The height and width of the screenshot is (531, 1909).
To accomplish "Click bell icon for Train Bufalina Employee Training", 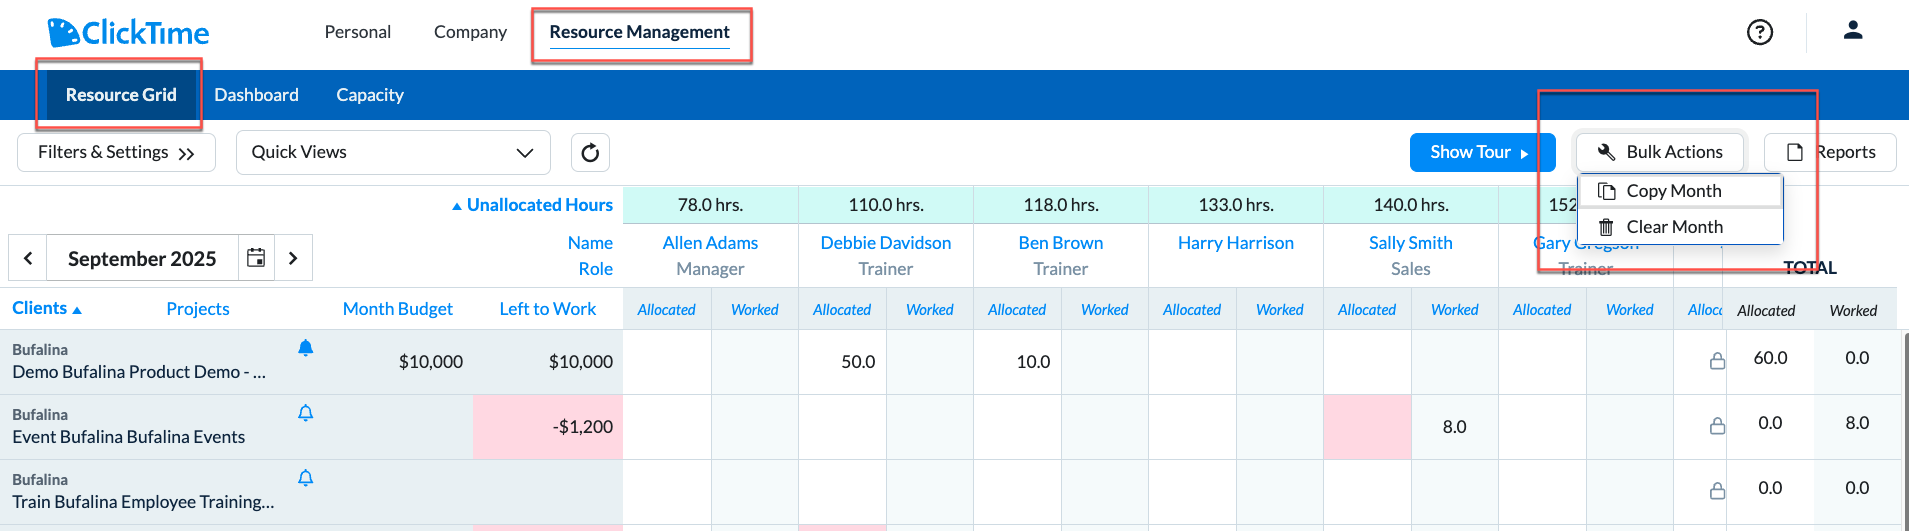I will pyautogui.click(x=306, y=478).
